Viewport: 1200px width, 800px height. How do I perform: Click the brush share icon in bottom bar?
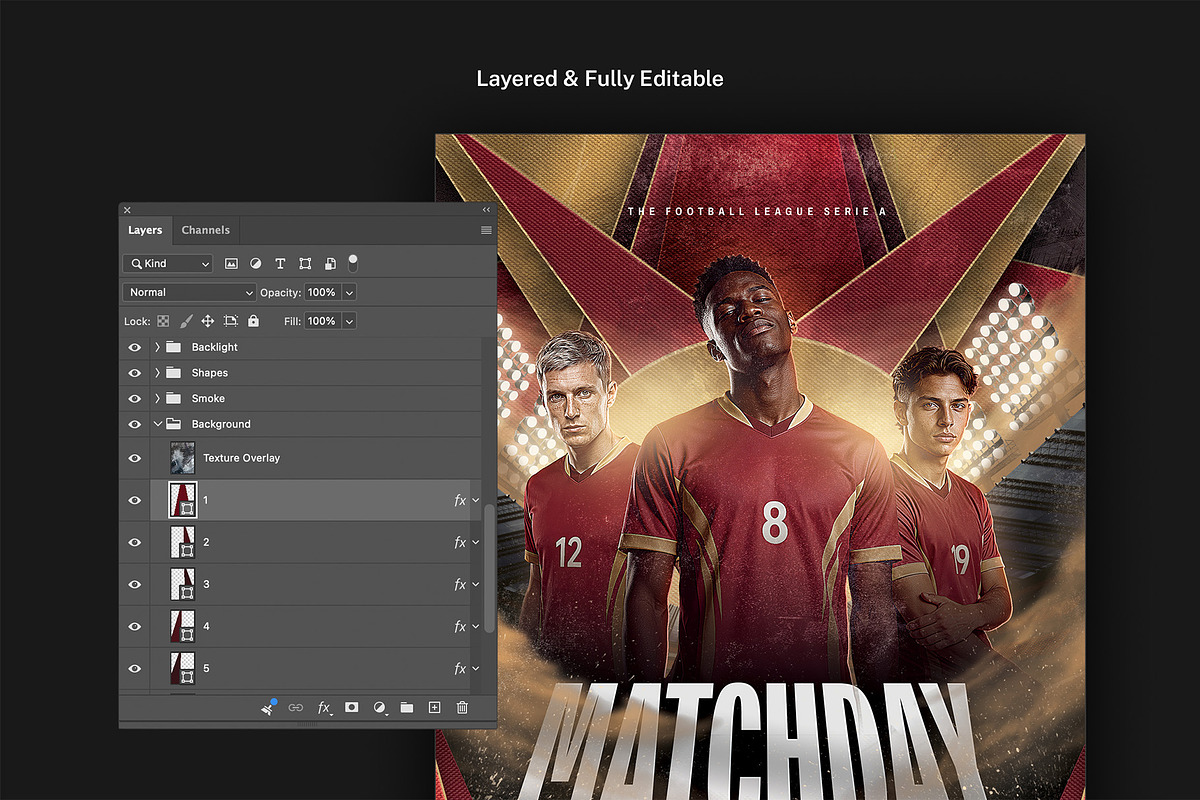click(269, 707)
